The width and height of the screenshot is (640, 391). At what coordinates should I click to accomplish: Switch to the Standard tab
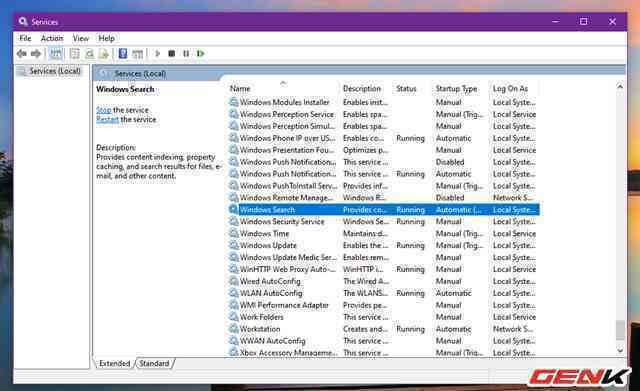click(x=154, y=363)
